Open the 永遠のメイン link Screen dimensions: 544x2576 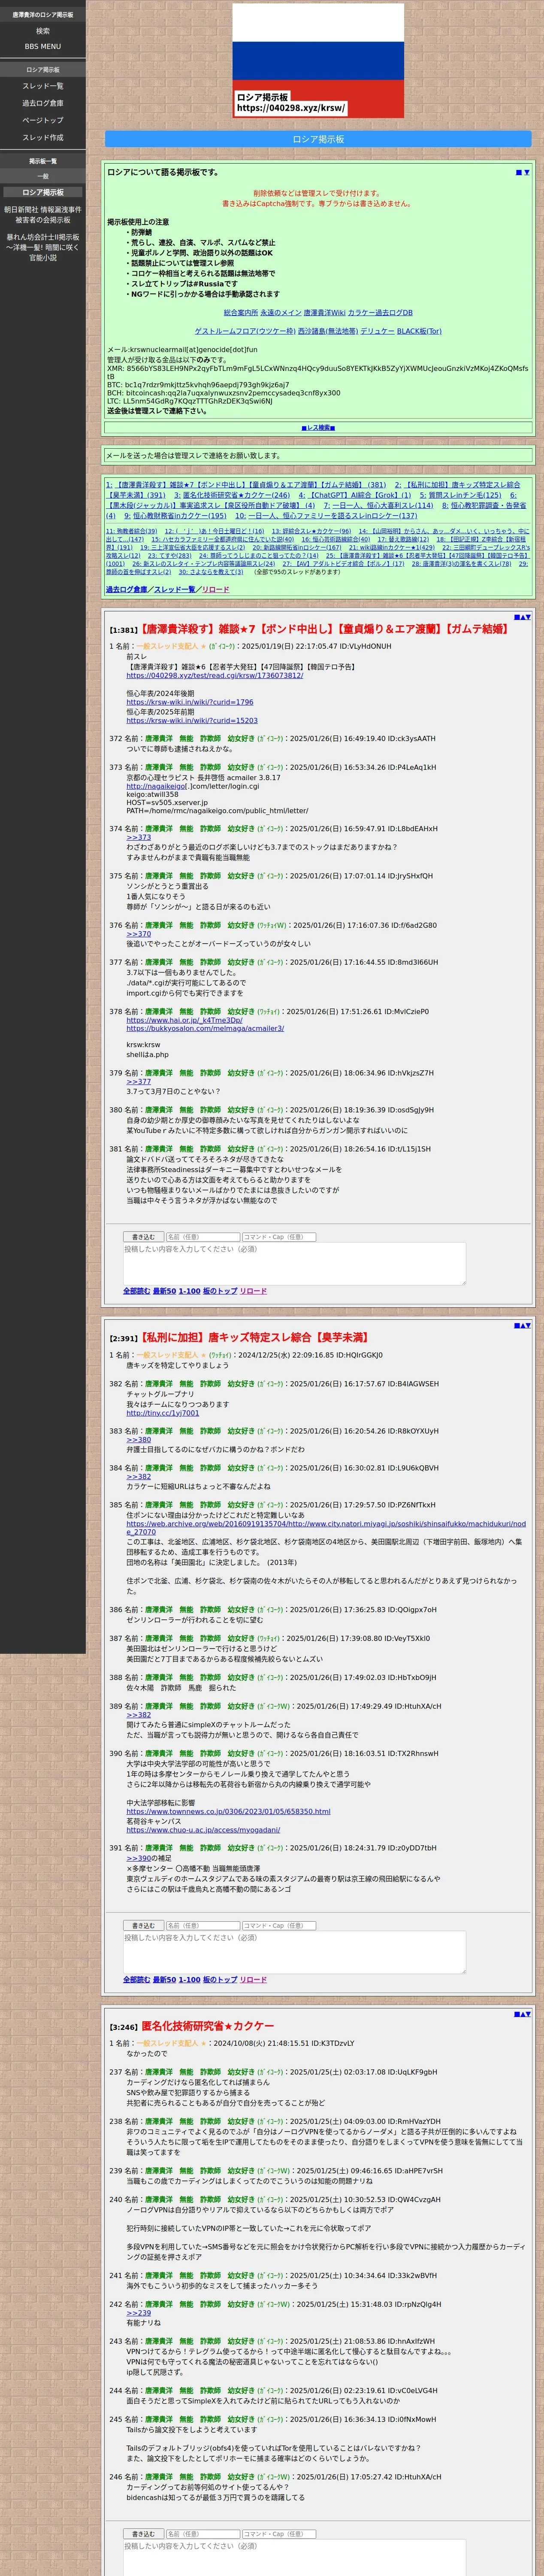(x=280, y=313)
